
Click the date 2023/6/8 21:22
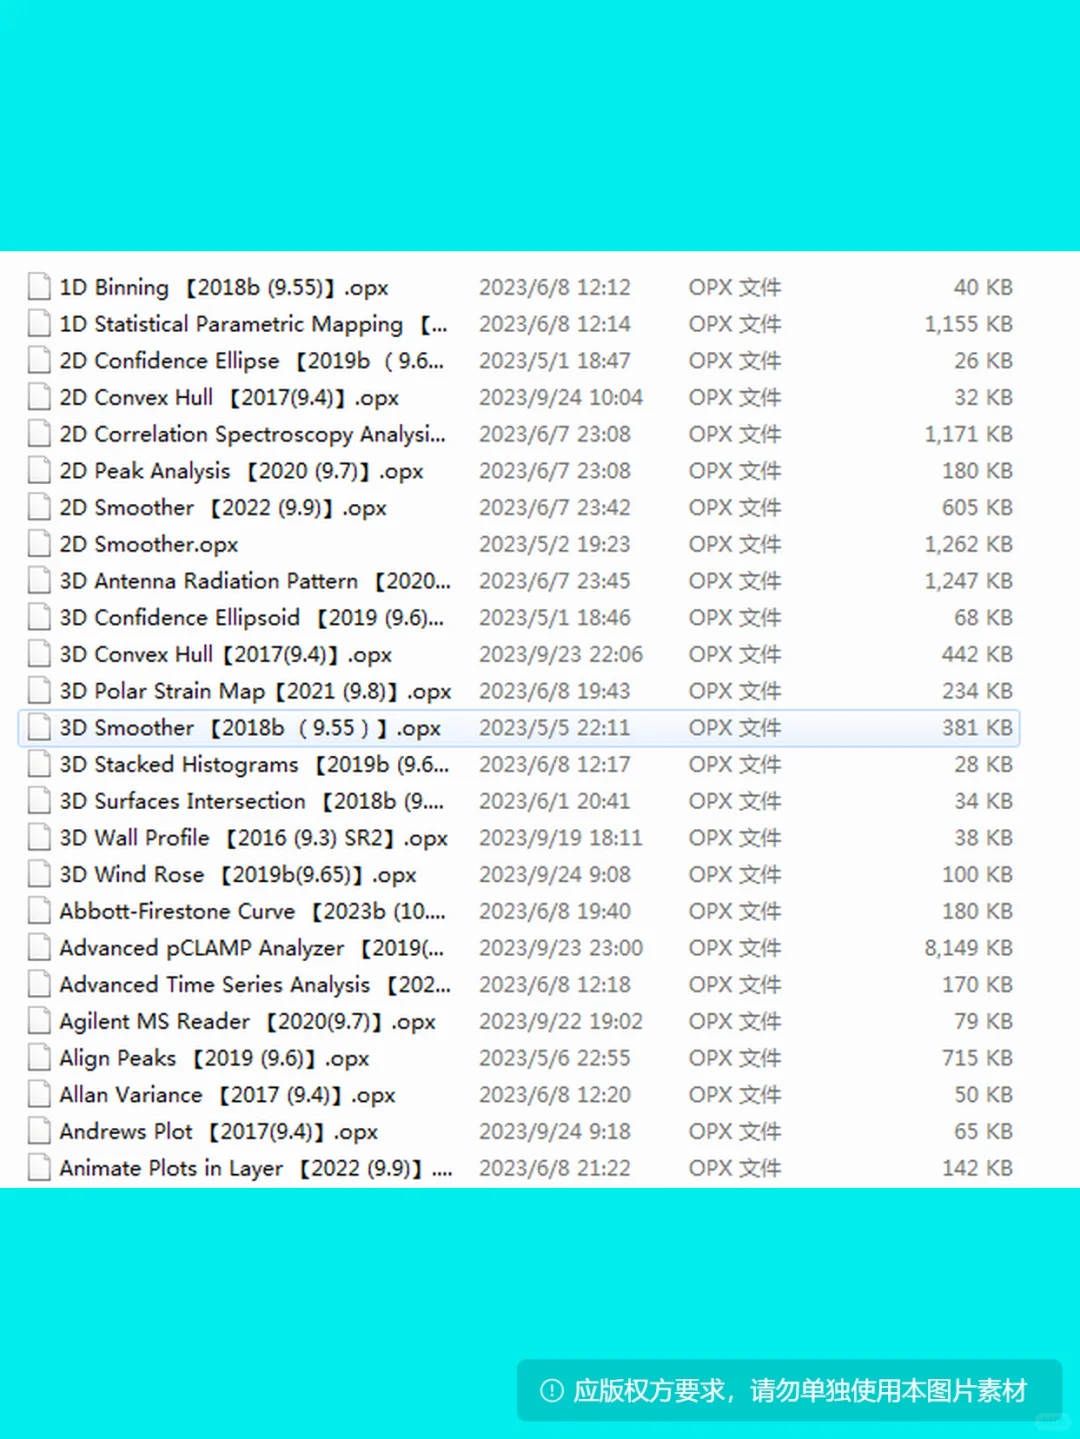[554, 1168]
